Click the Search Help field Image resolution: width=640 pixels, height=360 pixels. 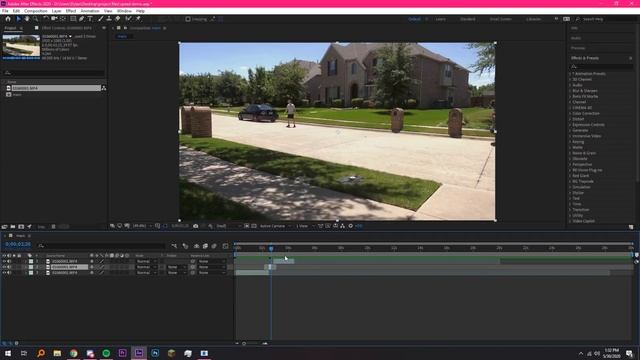point(606,19)
